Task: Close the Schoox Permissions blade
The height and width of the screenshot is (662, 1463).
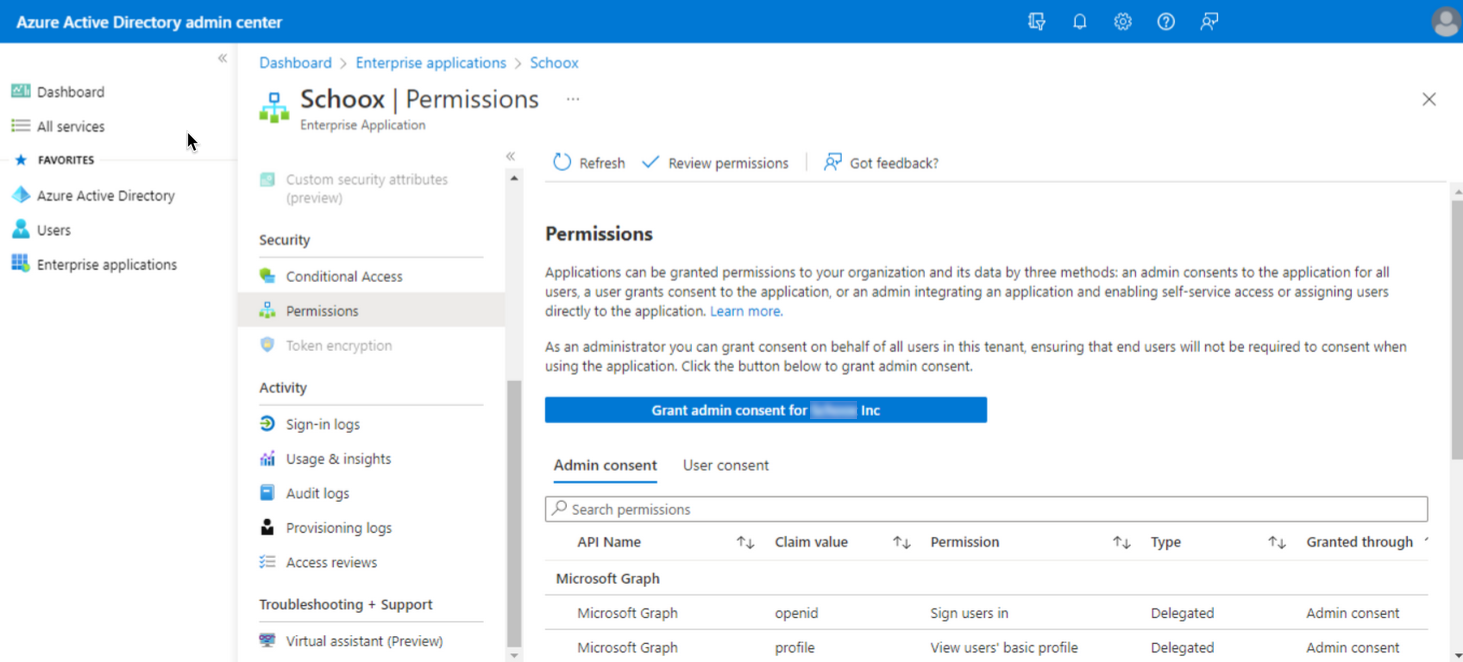Action: point(1429,99)
